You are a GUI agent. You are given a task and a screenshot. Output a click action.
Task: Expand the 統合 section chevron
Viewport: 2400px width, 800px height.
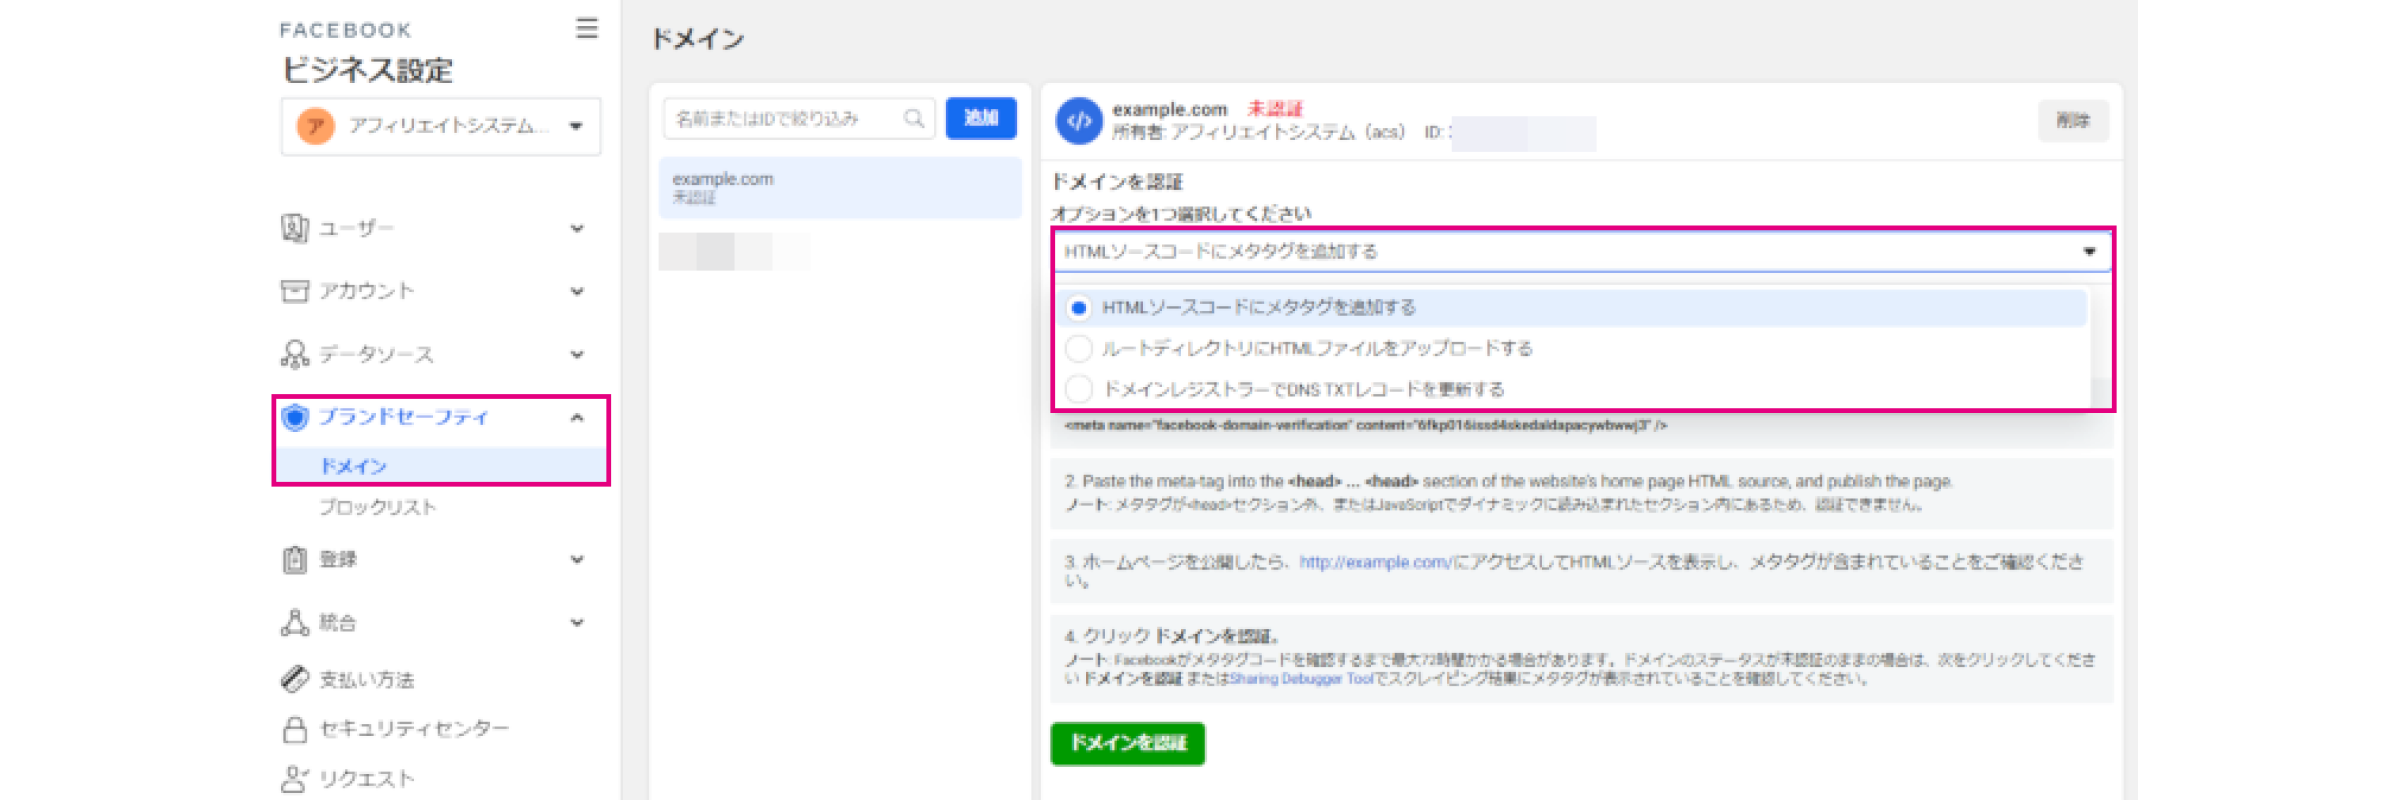pyautogui.click(x=577, y=622)
